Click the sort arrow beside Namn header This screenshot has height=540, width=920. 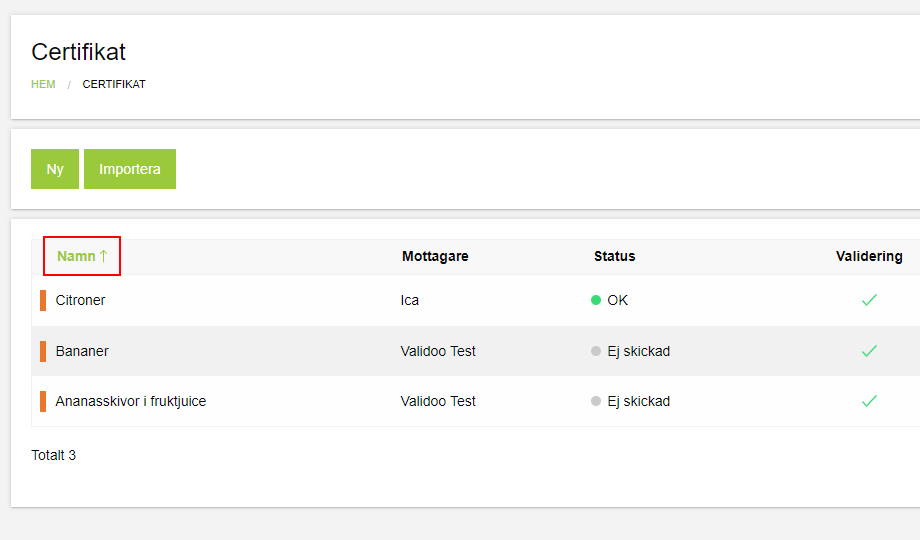coord(104,256)
